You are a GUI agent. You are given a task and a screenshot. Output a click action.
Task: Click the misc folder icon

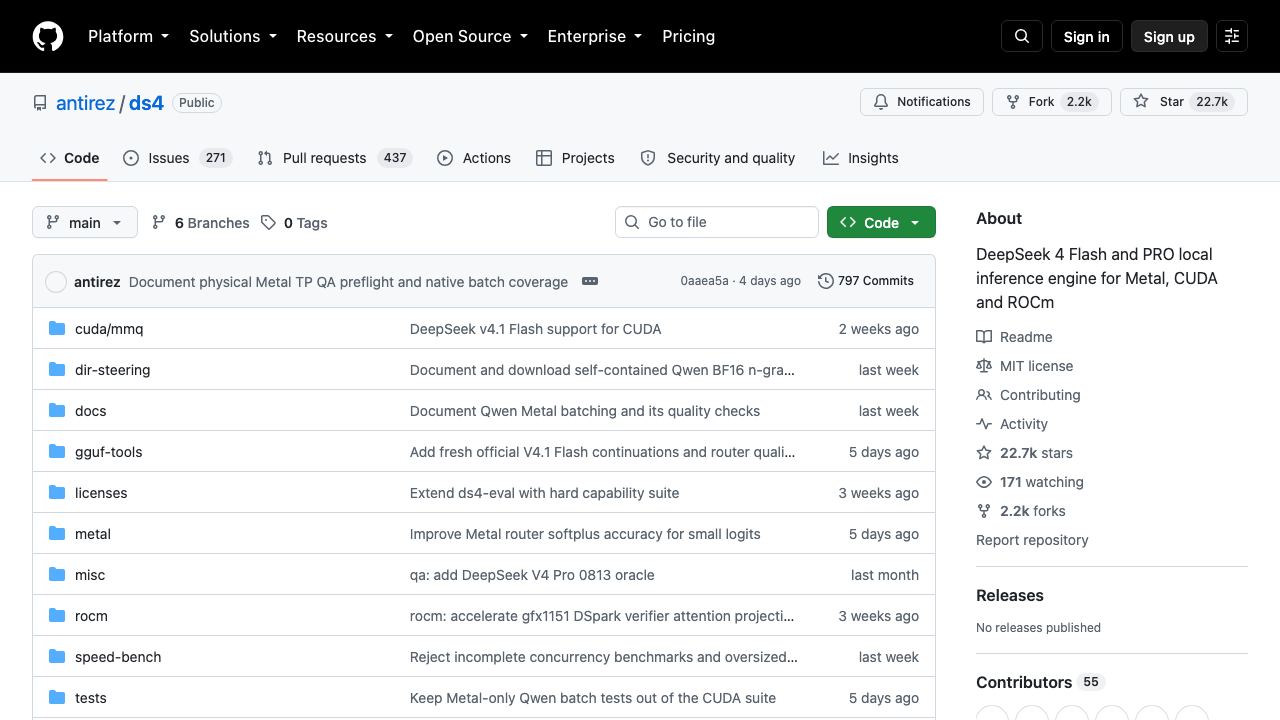[57, 574]
